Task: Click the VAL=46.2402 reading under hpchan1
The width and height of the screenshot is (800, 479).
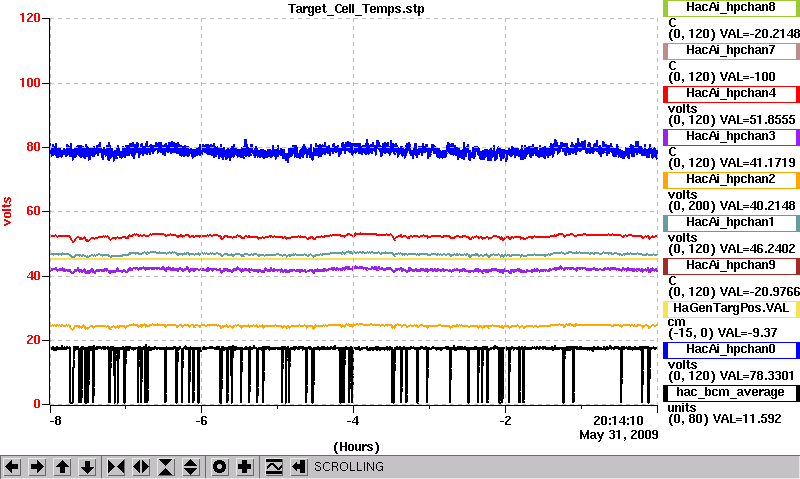Action: point(757,249)
